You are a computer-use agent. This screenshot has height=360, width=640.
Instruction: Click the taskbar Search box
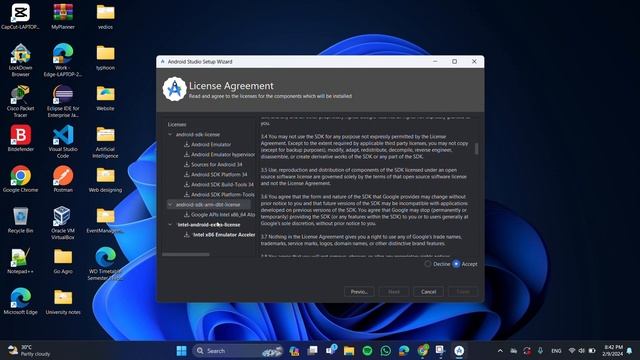(x=238, y=351)
